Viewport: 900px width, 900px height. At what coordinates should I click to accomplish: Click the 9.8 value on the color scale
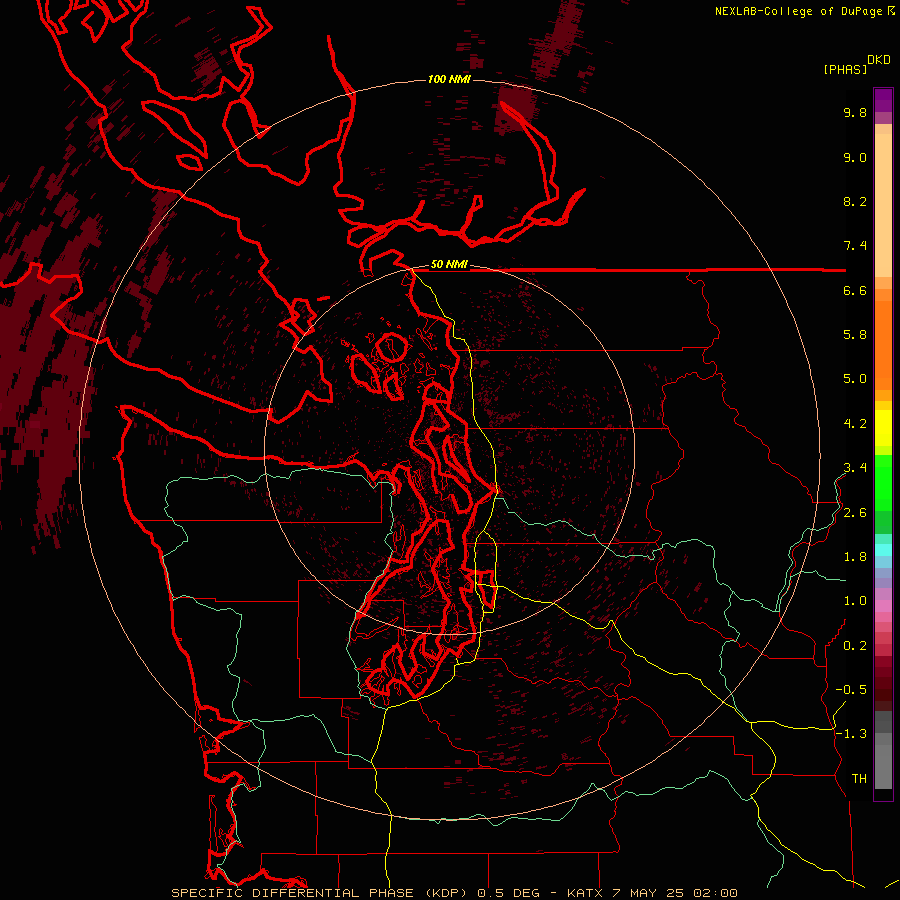coord(855,112)
